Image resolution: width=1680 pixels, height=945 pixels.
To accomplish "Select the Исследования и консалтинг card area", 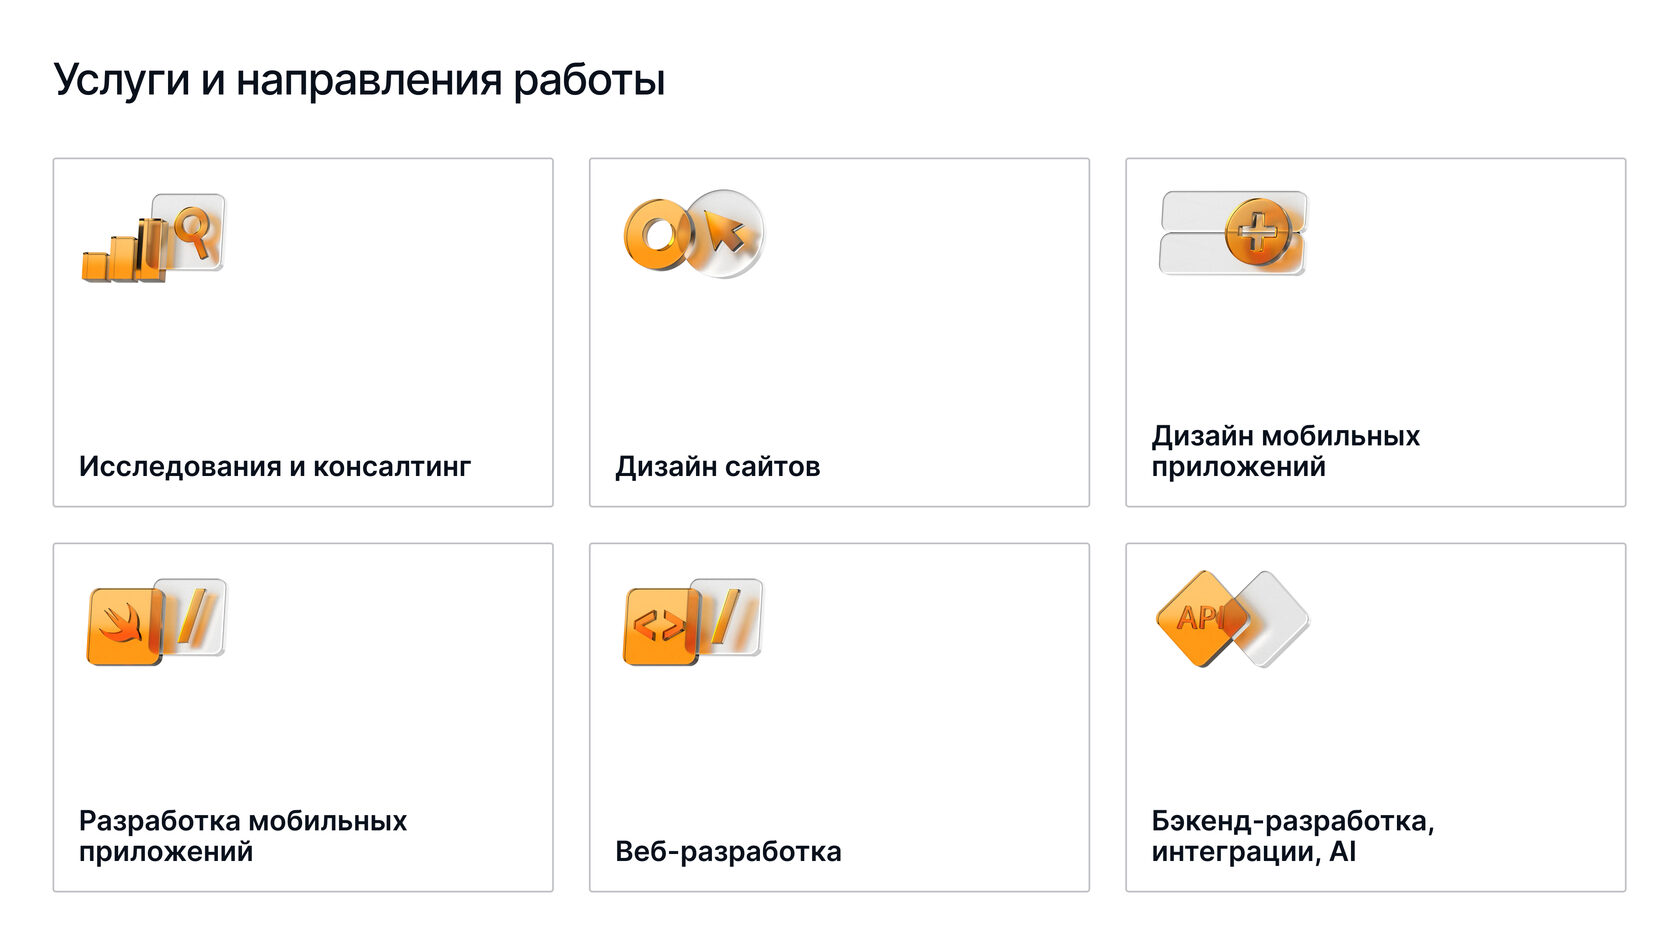I will pyautogui.click(x=303, y=332).
